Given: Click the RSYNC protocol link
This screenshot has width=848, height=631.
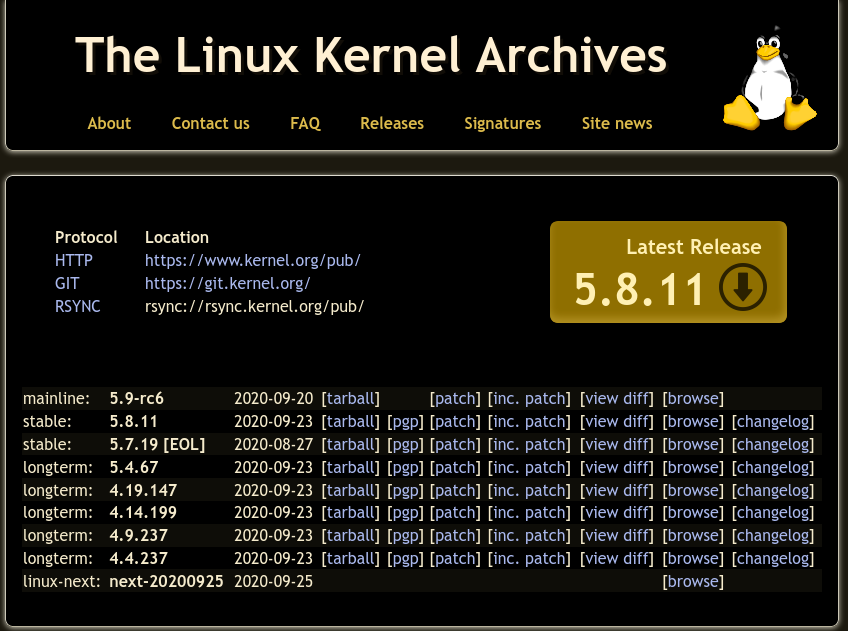Looking at the screenshot, I should [x=77, y=306].
